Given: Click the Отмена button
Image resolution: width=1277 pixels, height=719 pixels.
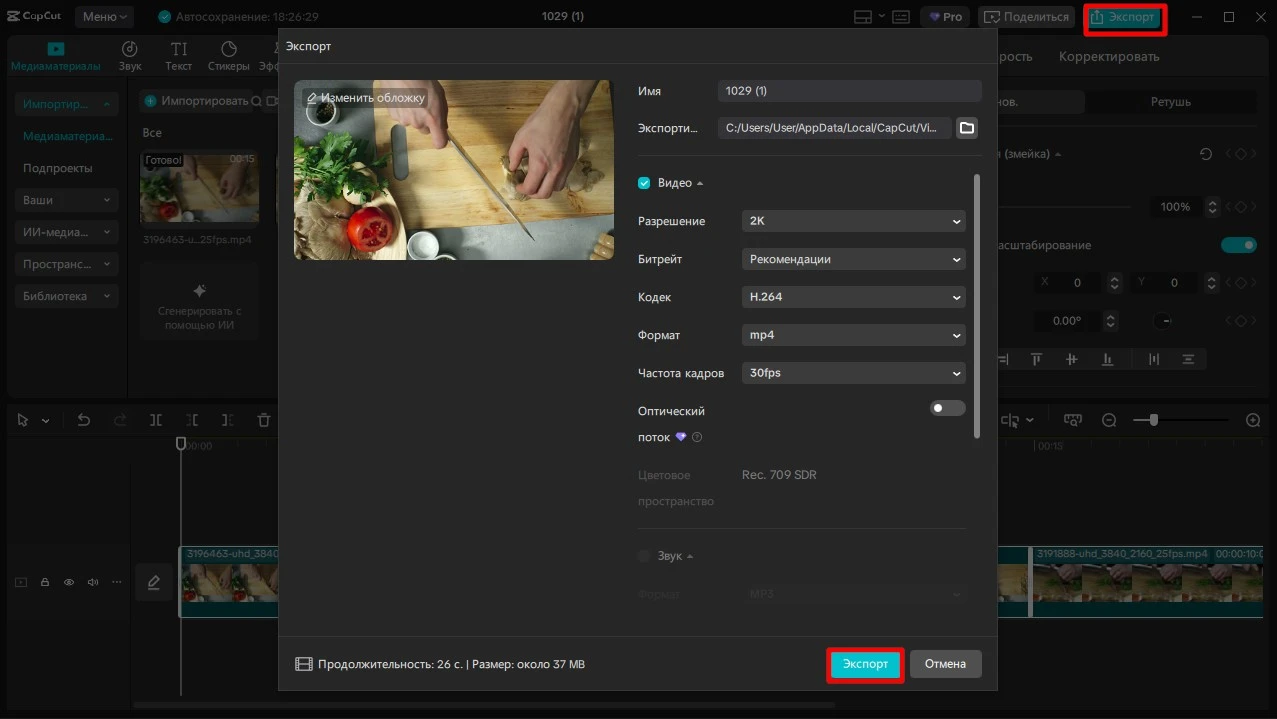Looking at the screenshot, I should (x=945, y=664).
